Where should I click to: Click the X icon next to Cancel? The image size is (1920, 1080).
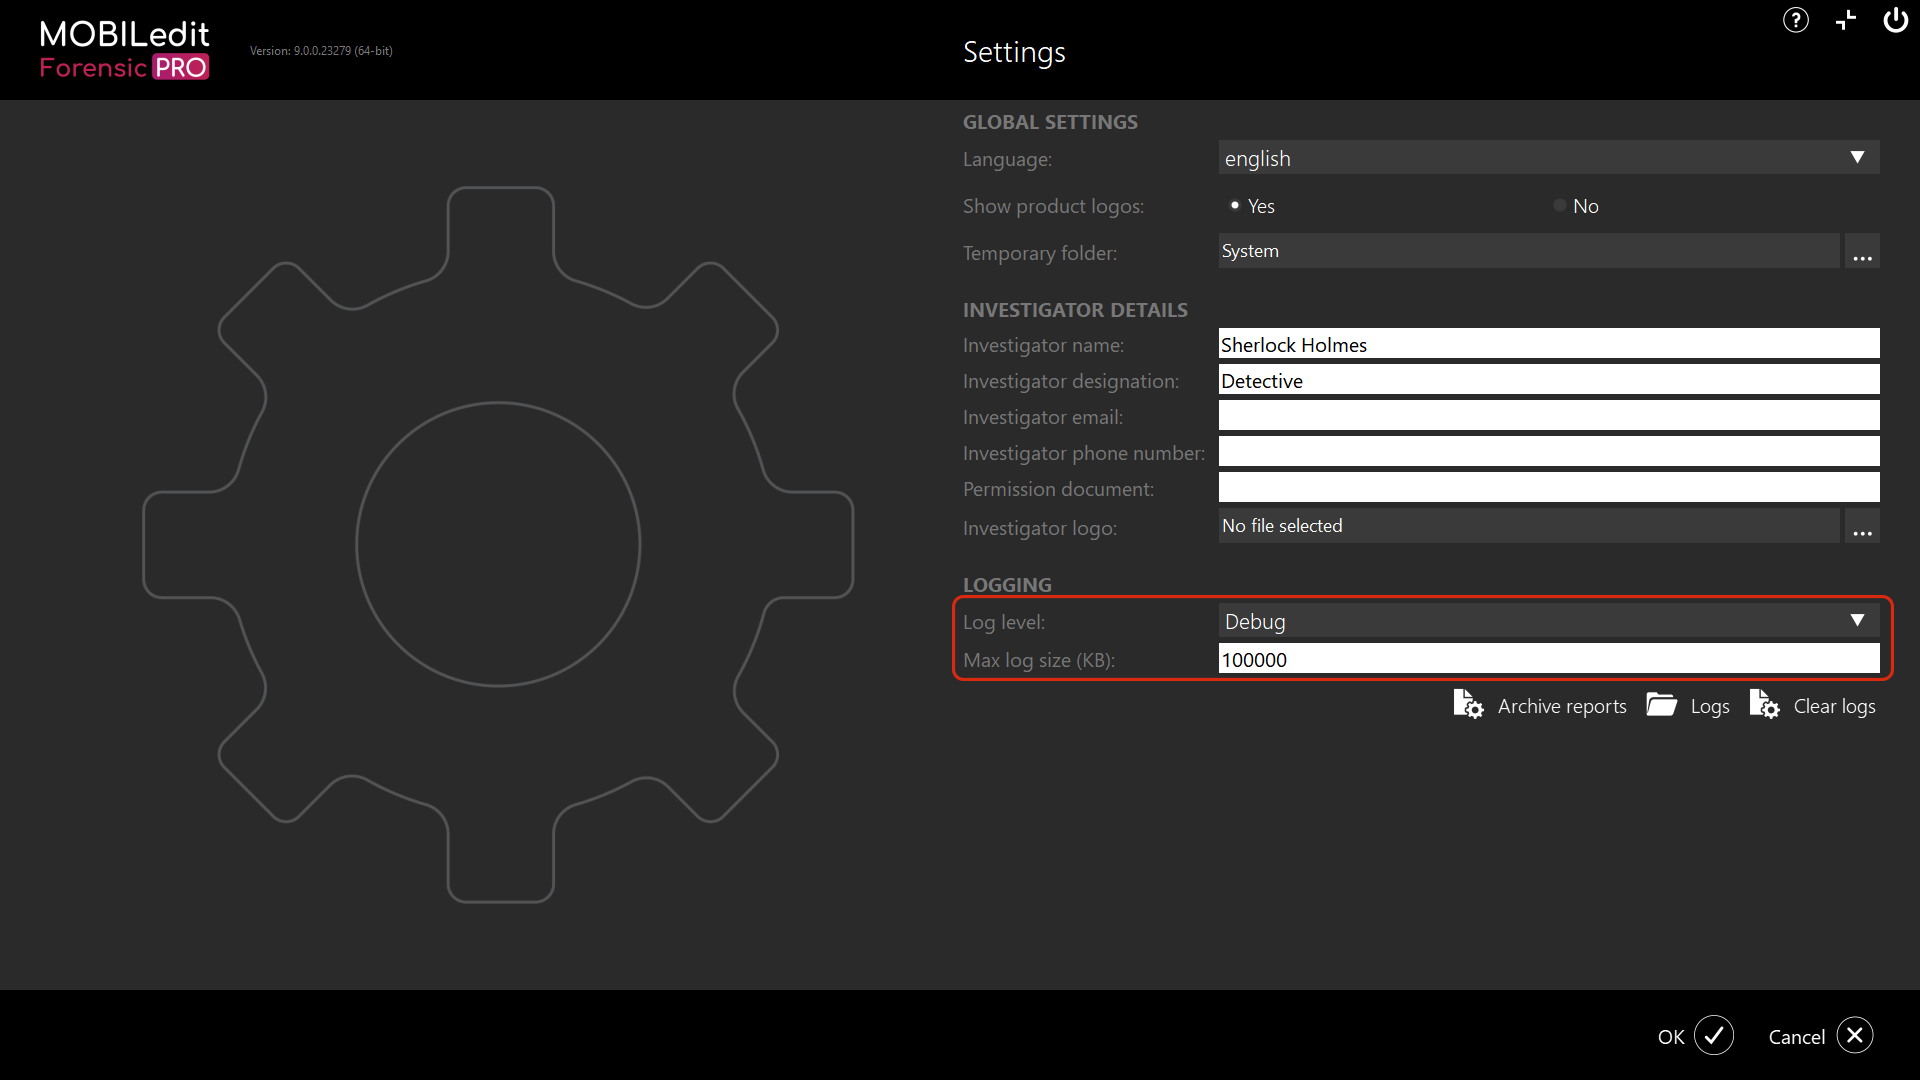(1856, 1036)
